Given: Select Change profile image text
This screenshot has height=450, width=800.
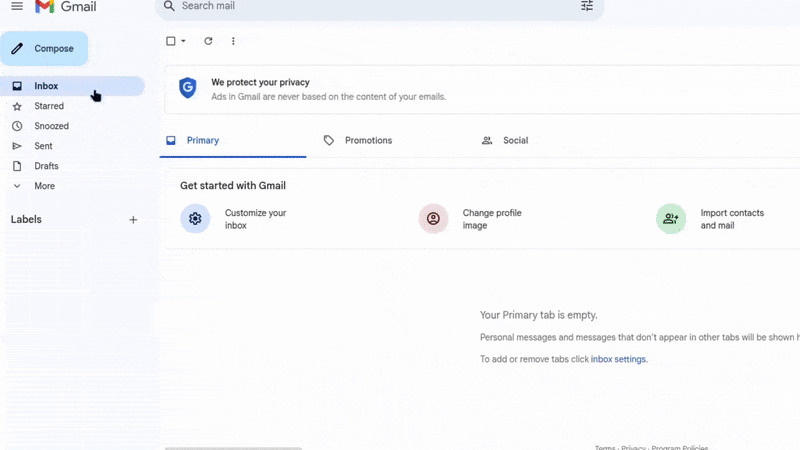Looking at the screenshot, I should [492, 219].
